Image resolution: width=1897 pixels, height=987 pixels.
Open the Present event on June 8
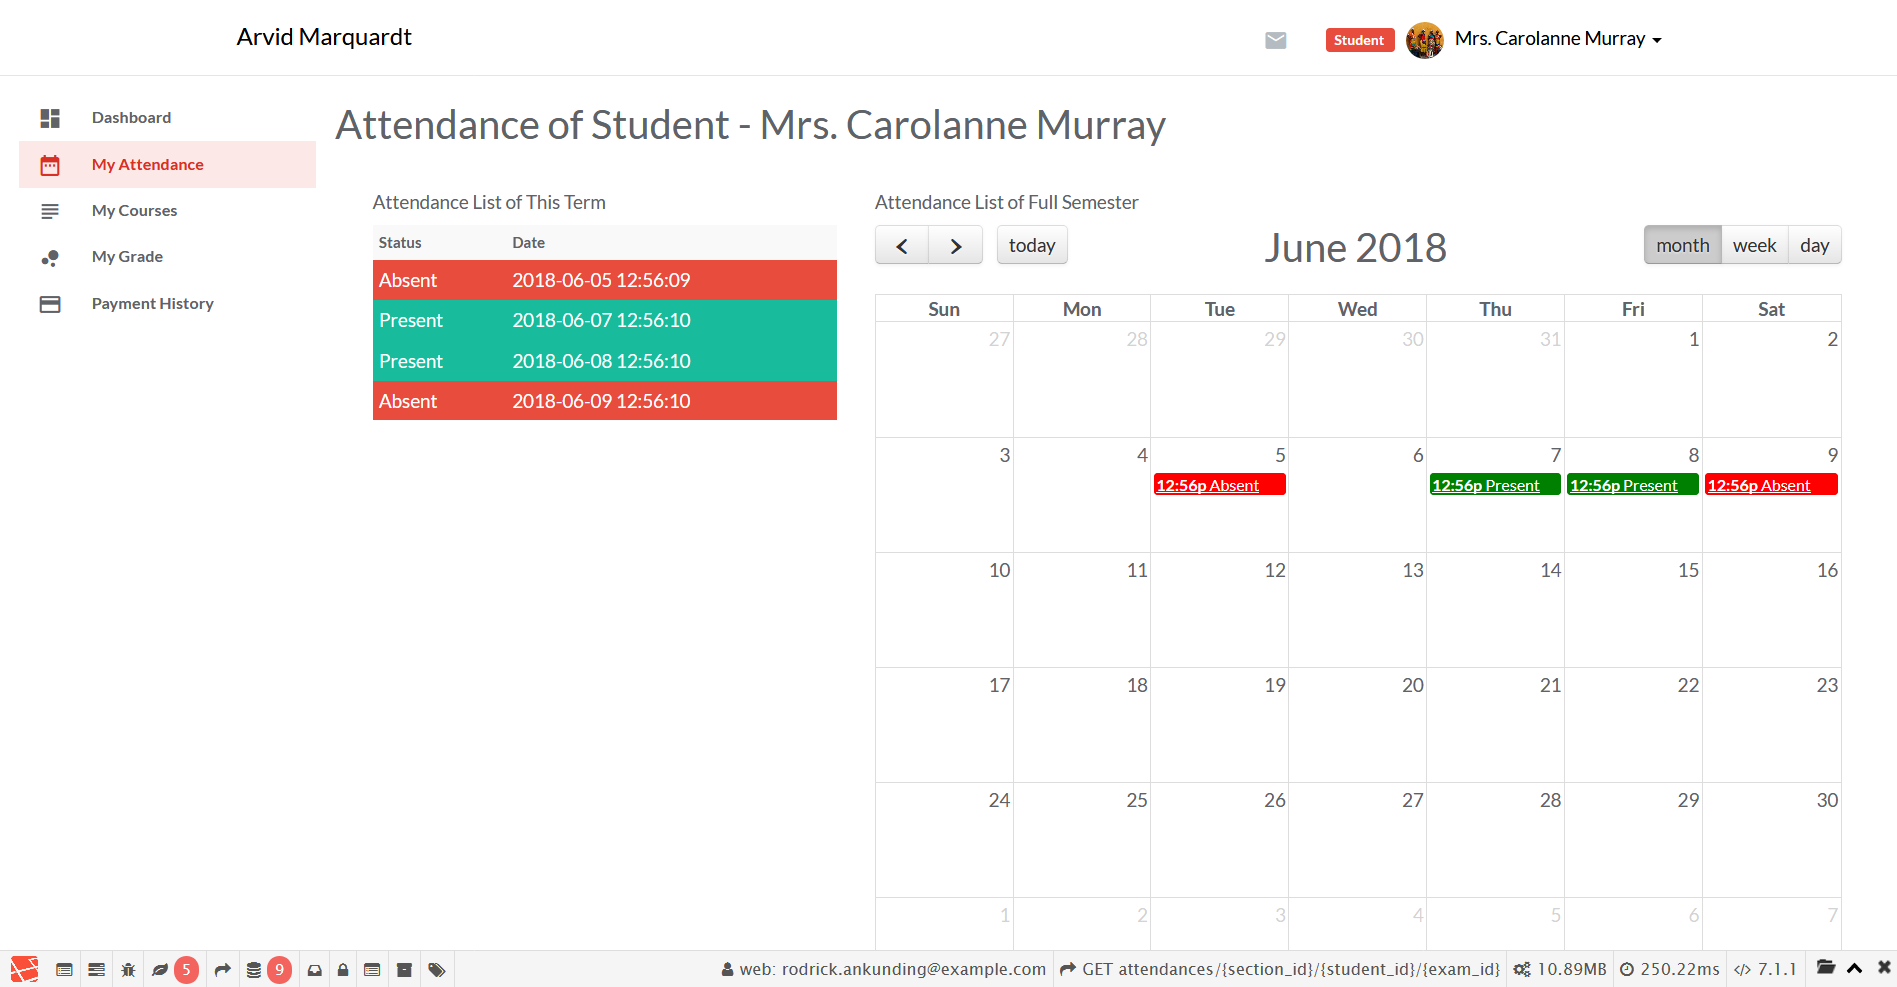pyautogui.click(x=1633, y=485)
